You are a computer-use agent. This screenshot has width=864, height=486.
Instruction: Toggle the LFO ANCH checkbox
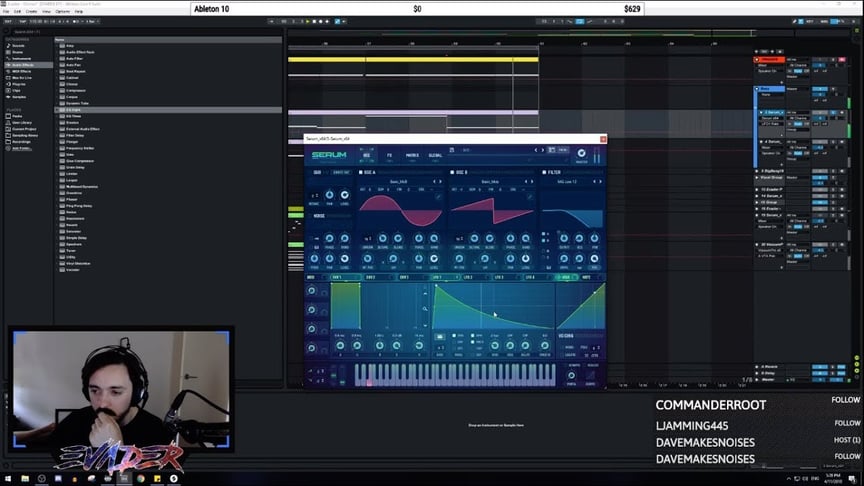click(x=472, y=342)
